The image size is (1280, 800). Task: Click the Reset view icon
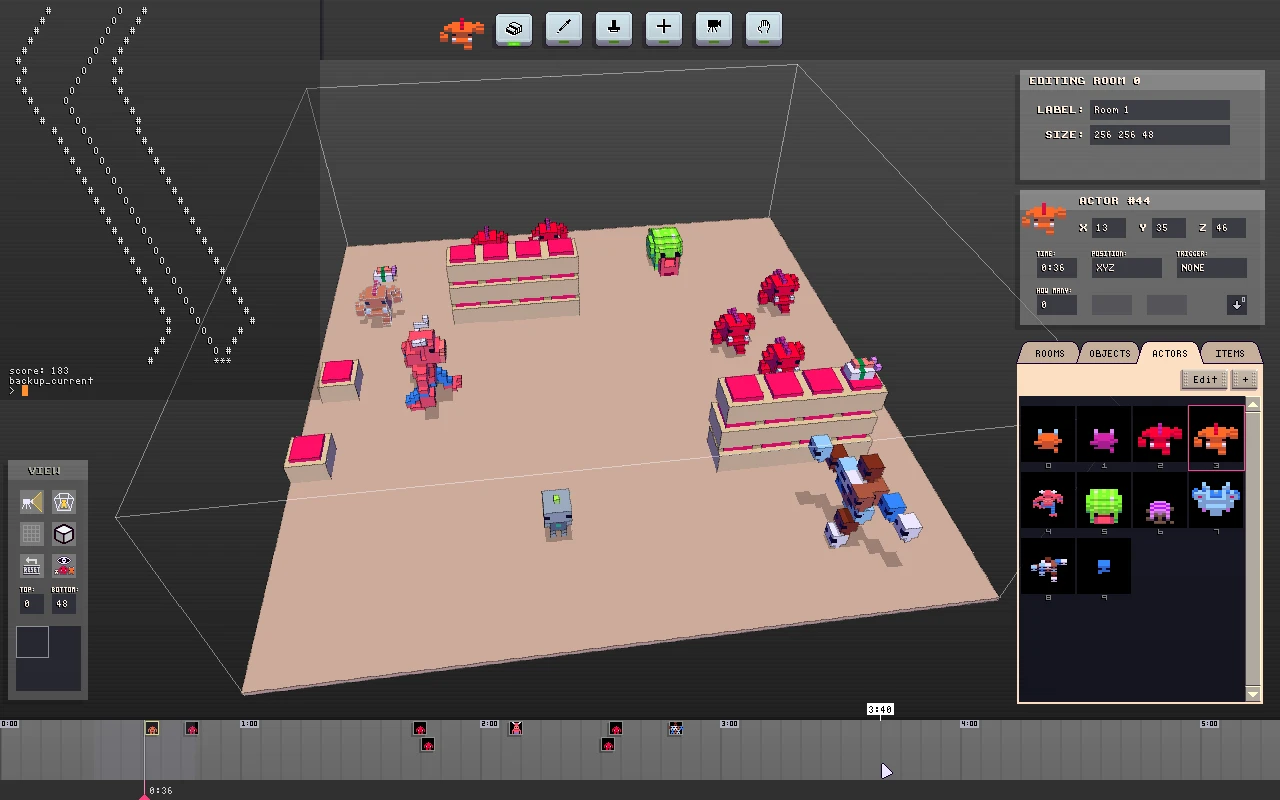(x=32, y=566)
